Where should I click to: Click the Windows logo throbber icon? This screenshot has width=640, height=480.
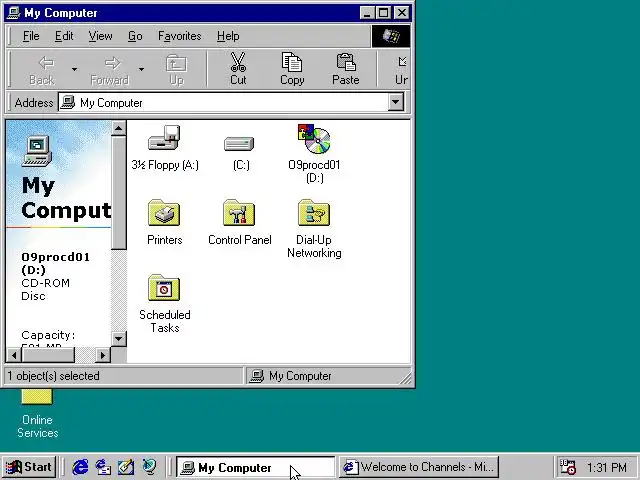pyautogui.click(x=391, y=36)
